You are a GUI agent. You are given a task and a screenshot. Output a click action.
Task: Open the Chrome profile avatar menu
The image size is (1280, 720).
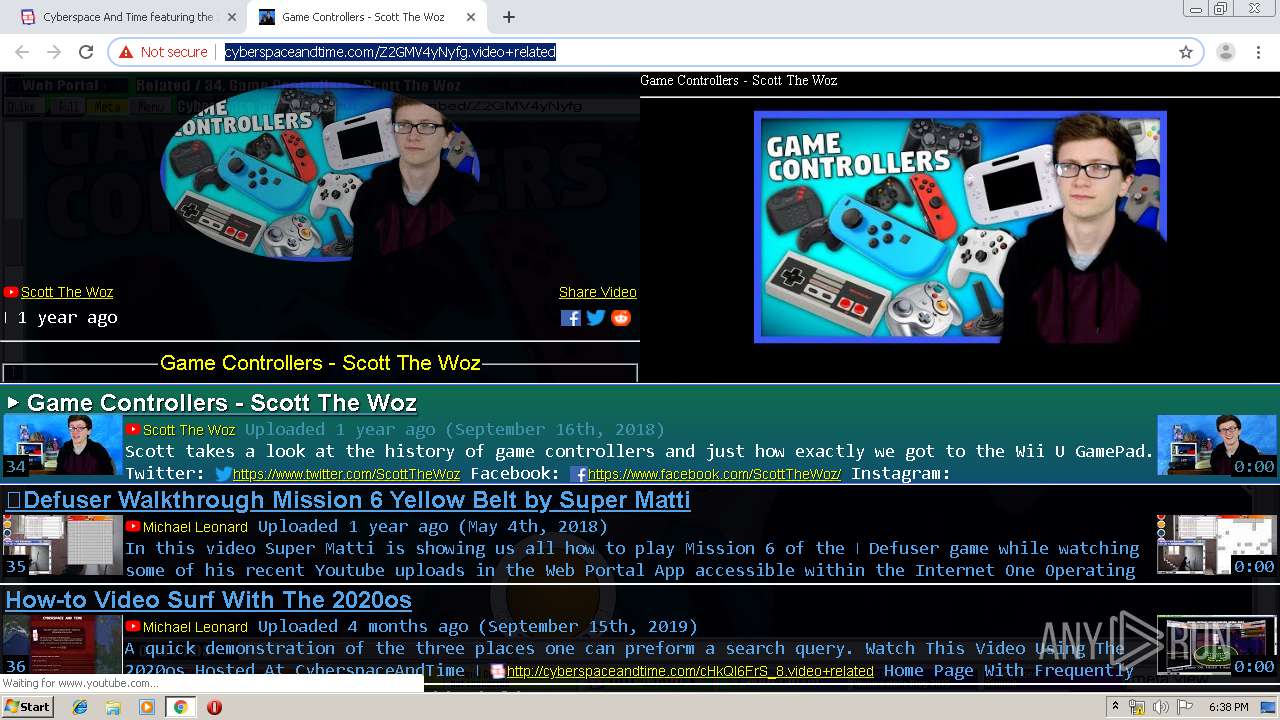click(x=1226, y=52)
